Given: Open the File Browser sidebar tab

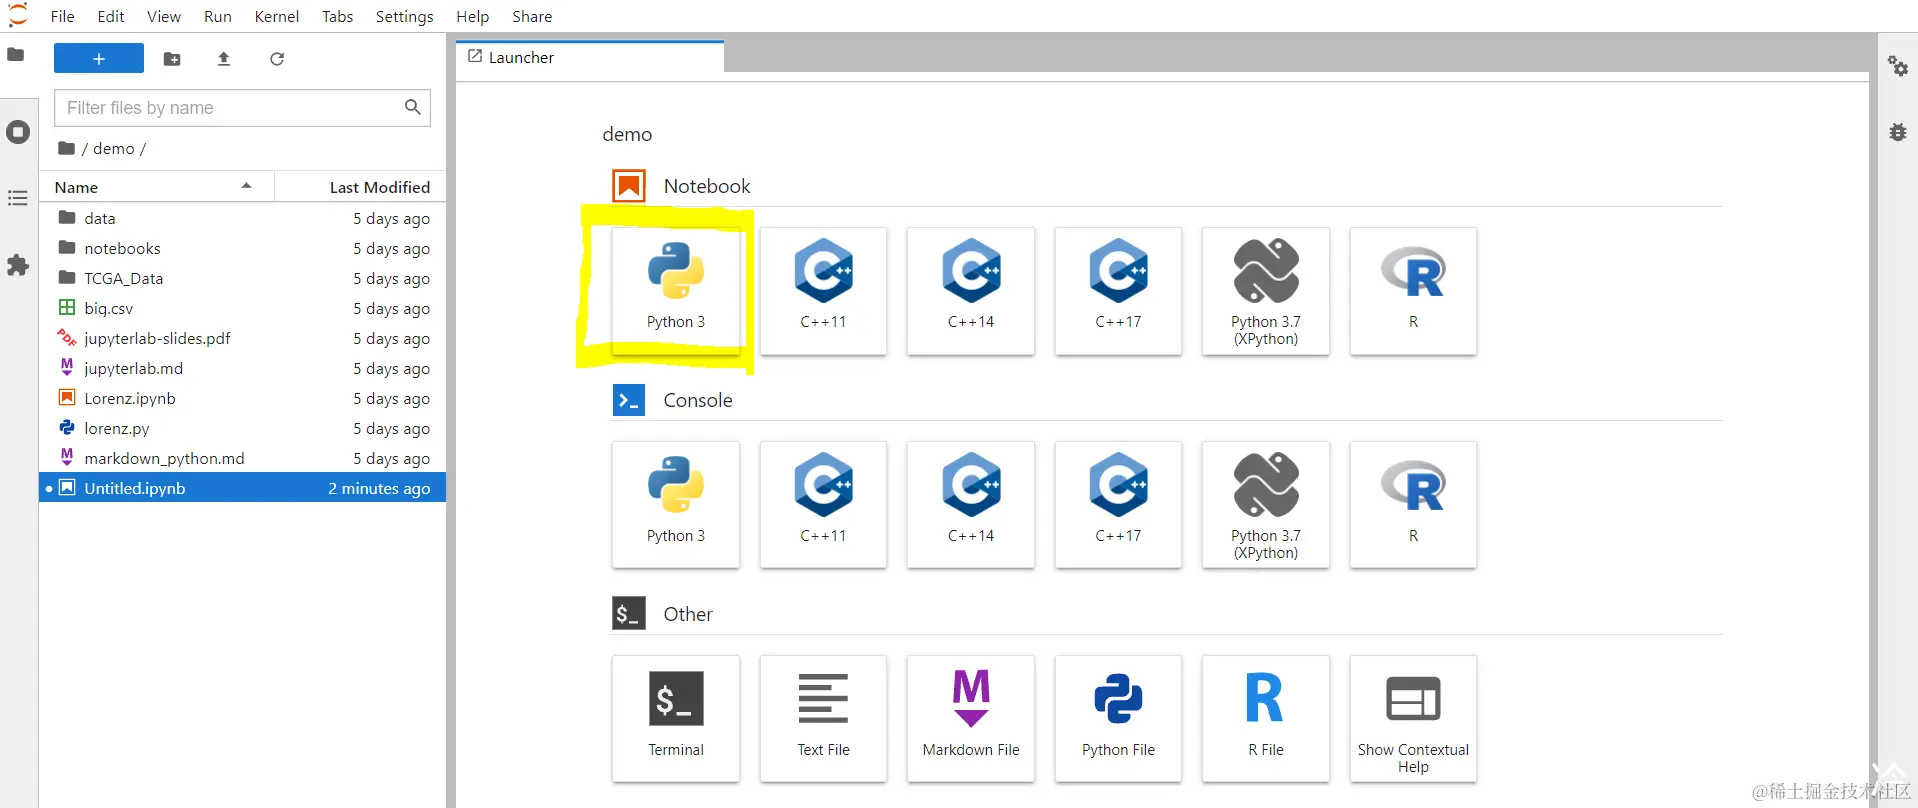Looking at the screenshot, I should (16, 55).
